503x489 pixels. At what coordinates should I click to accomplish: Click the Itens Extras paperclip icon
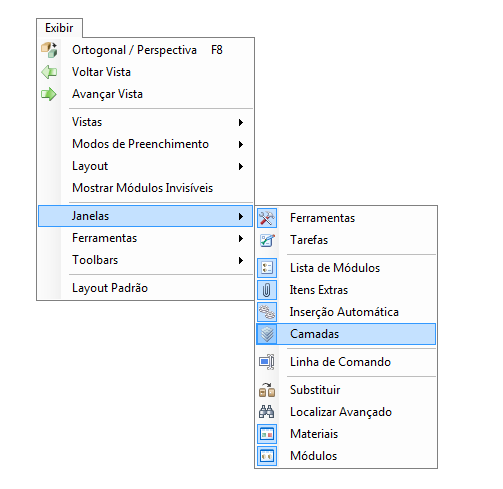pyautogui.click(x=267, y=290)
